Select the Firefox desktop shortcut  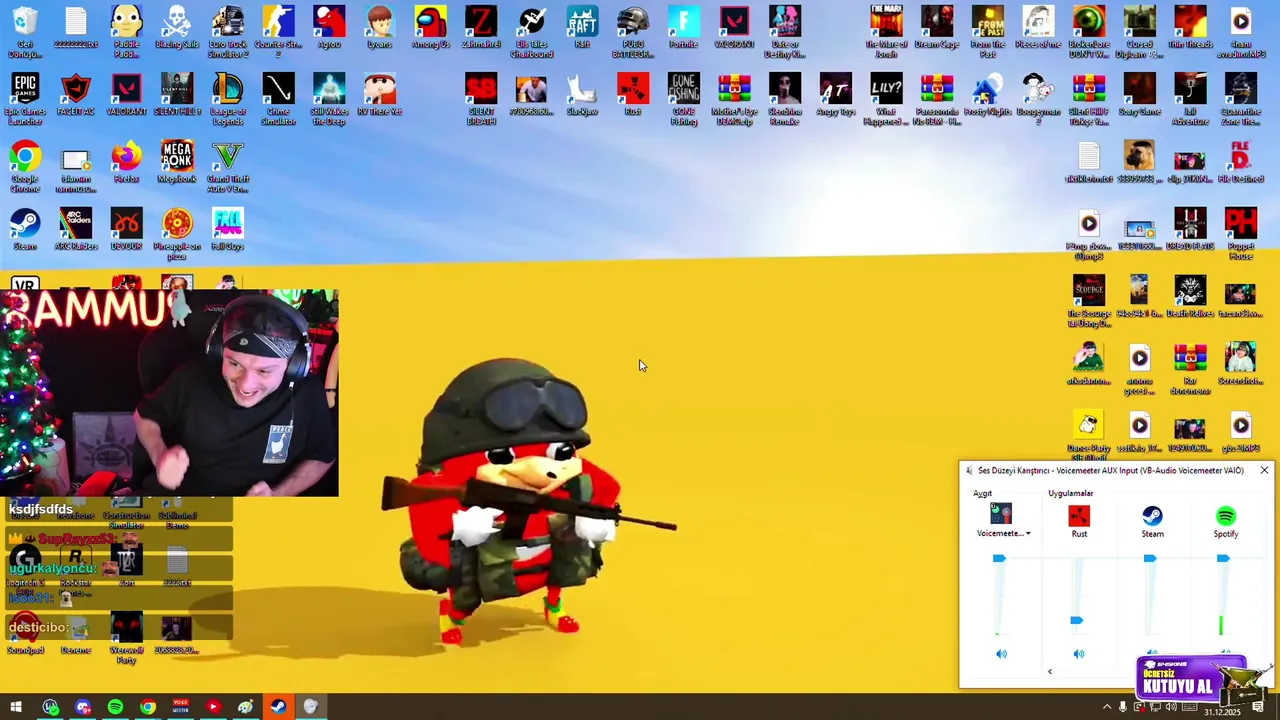coord(126,162)
